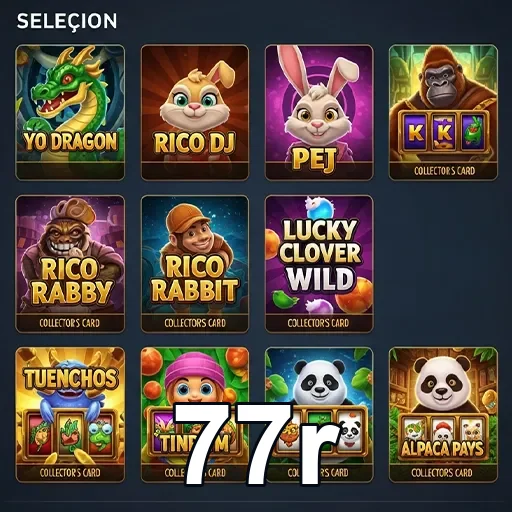Click the Alpaca Pays panda face

click(x=442, y=387)
